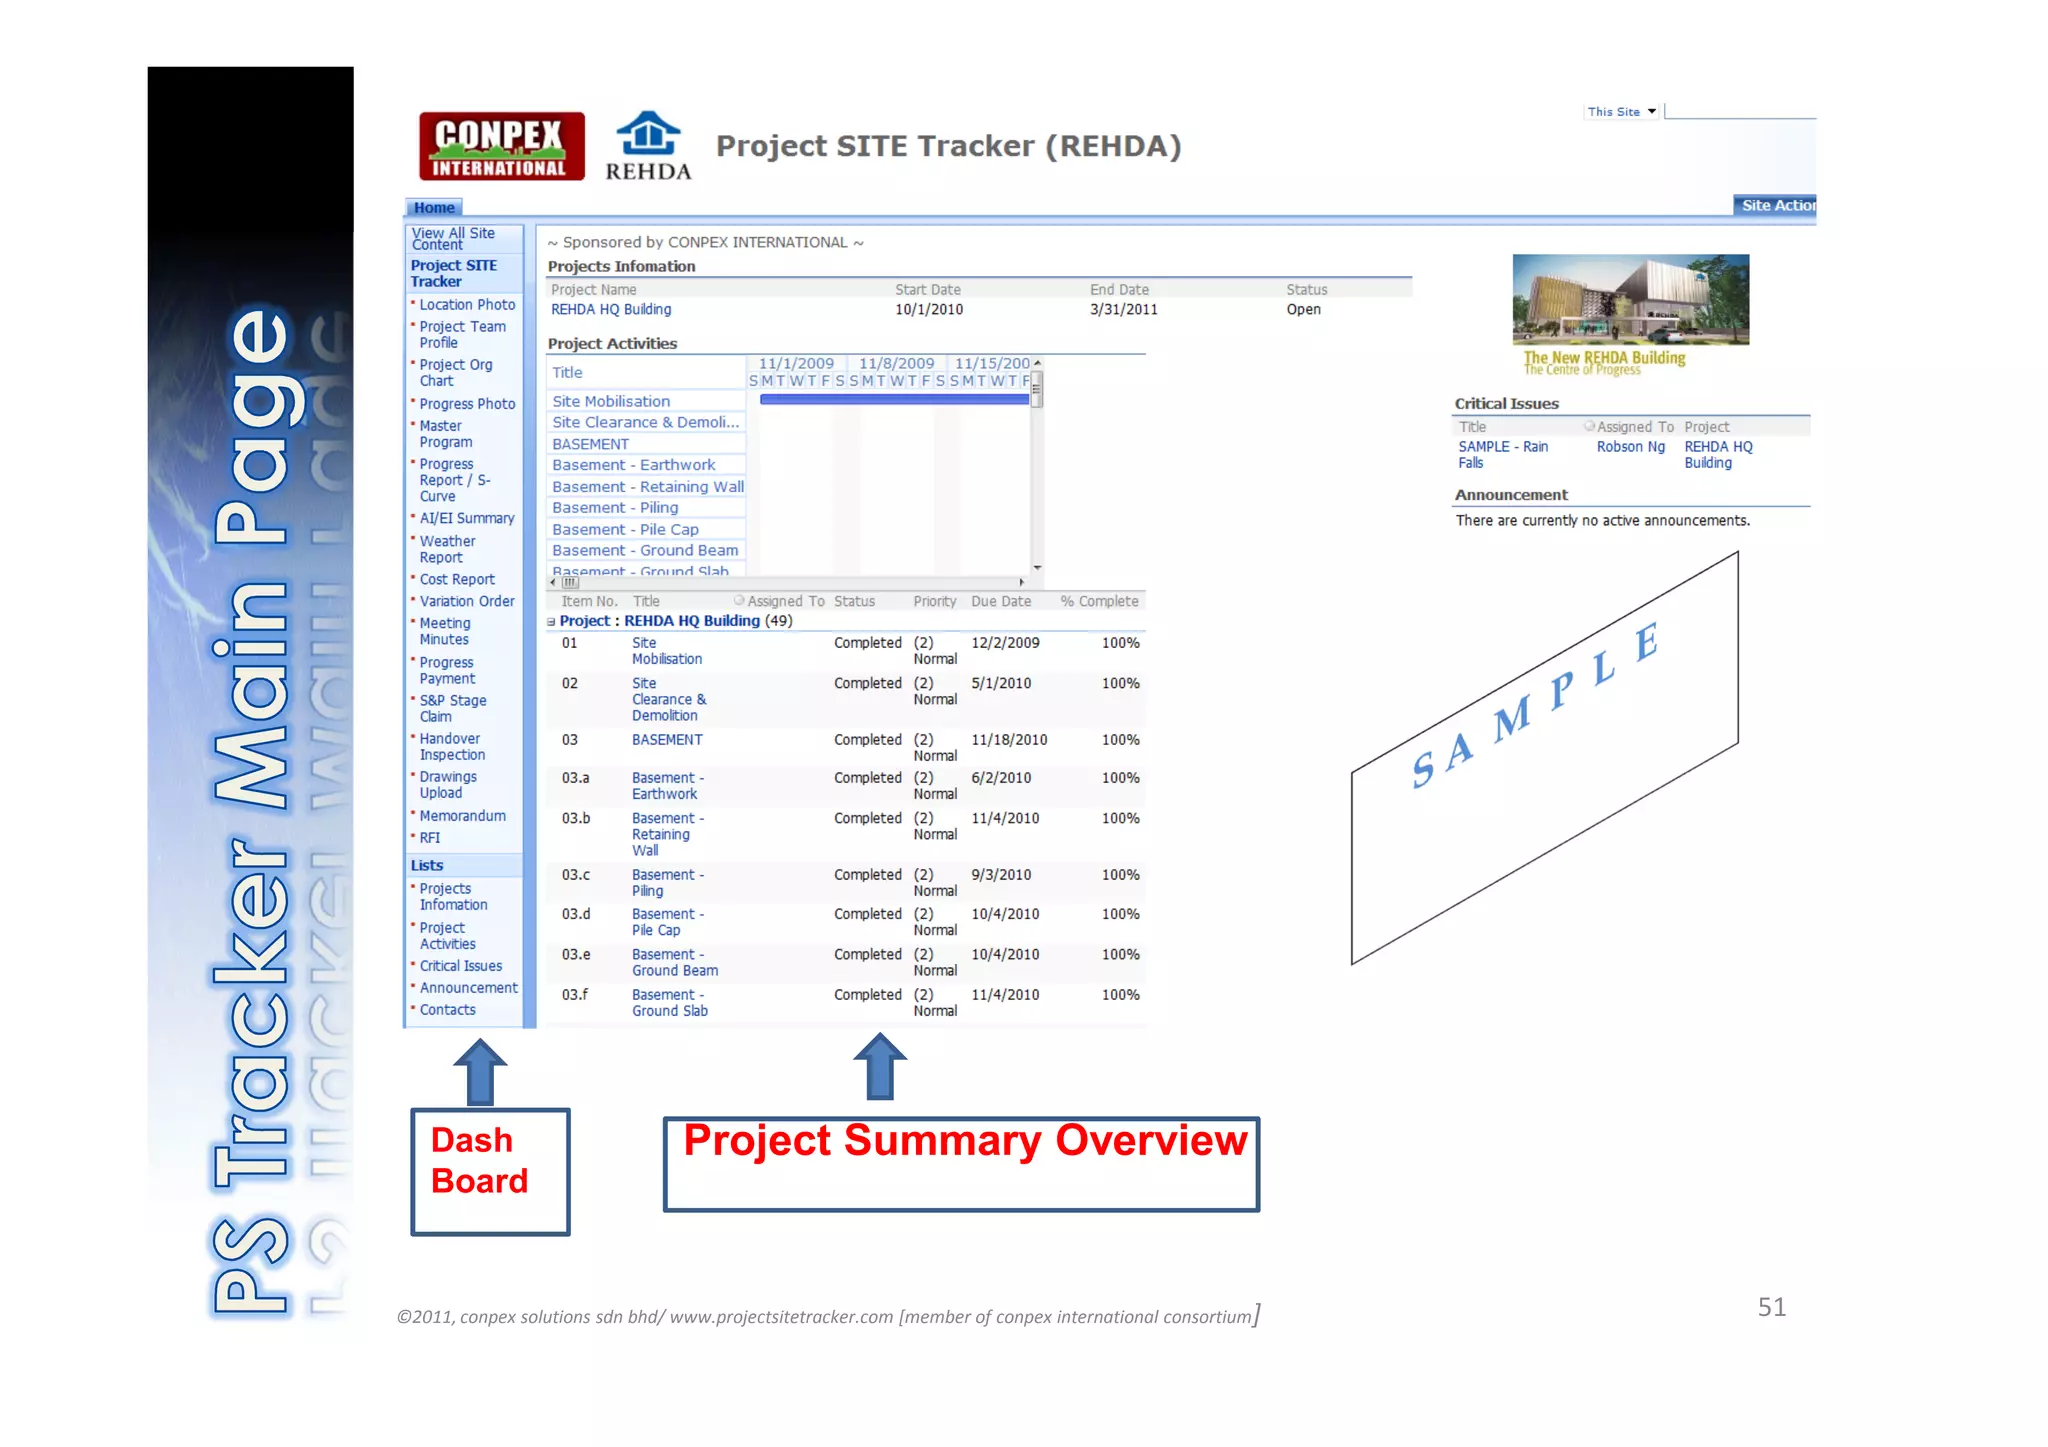Click the CONPEX International logo
Image resolution: width=2048 pixels, height=1447 pixels.
pos(501,146)
